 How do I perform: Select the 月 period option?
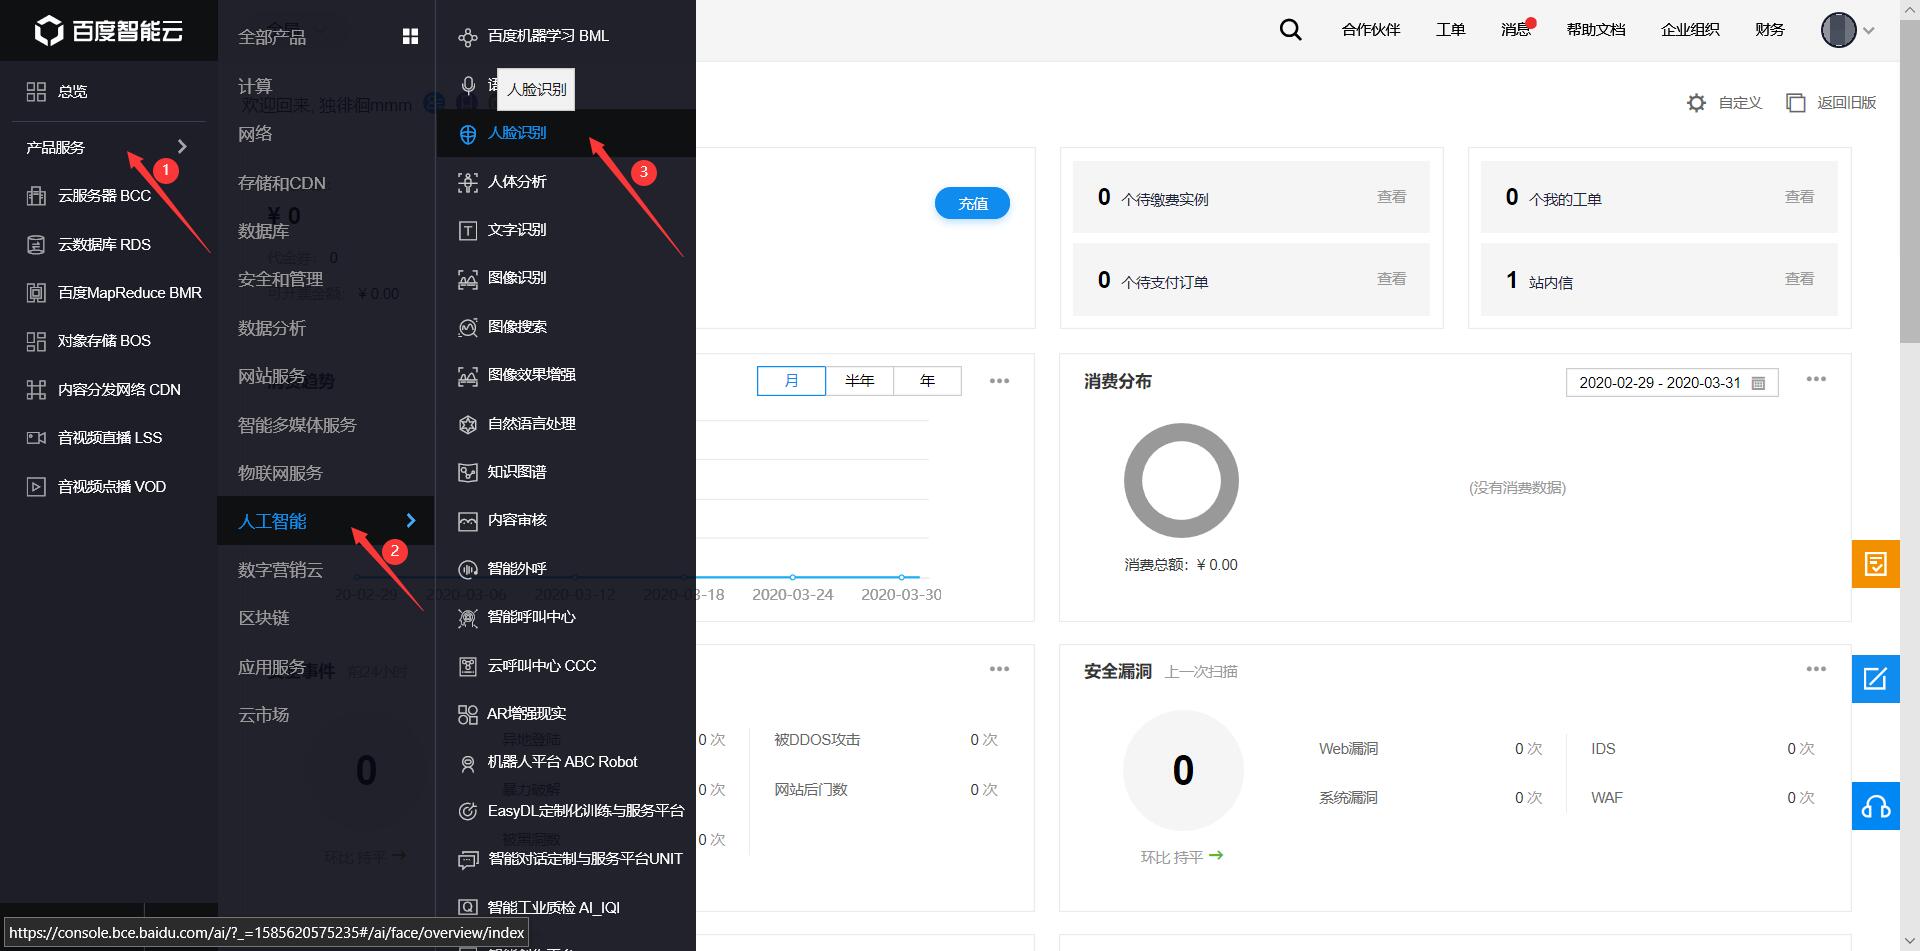791,381
